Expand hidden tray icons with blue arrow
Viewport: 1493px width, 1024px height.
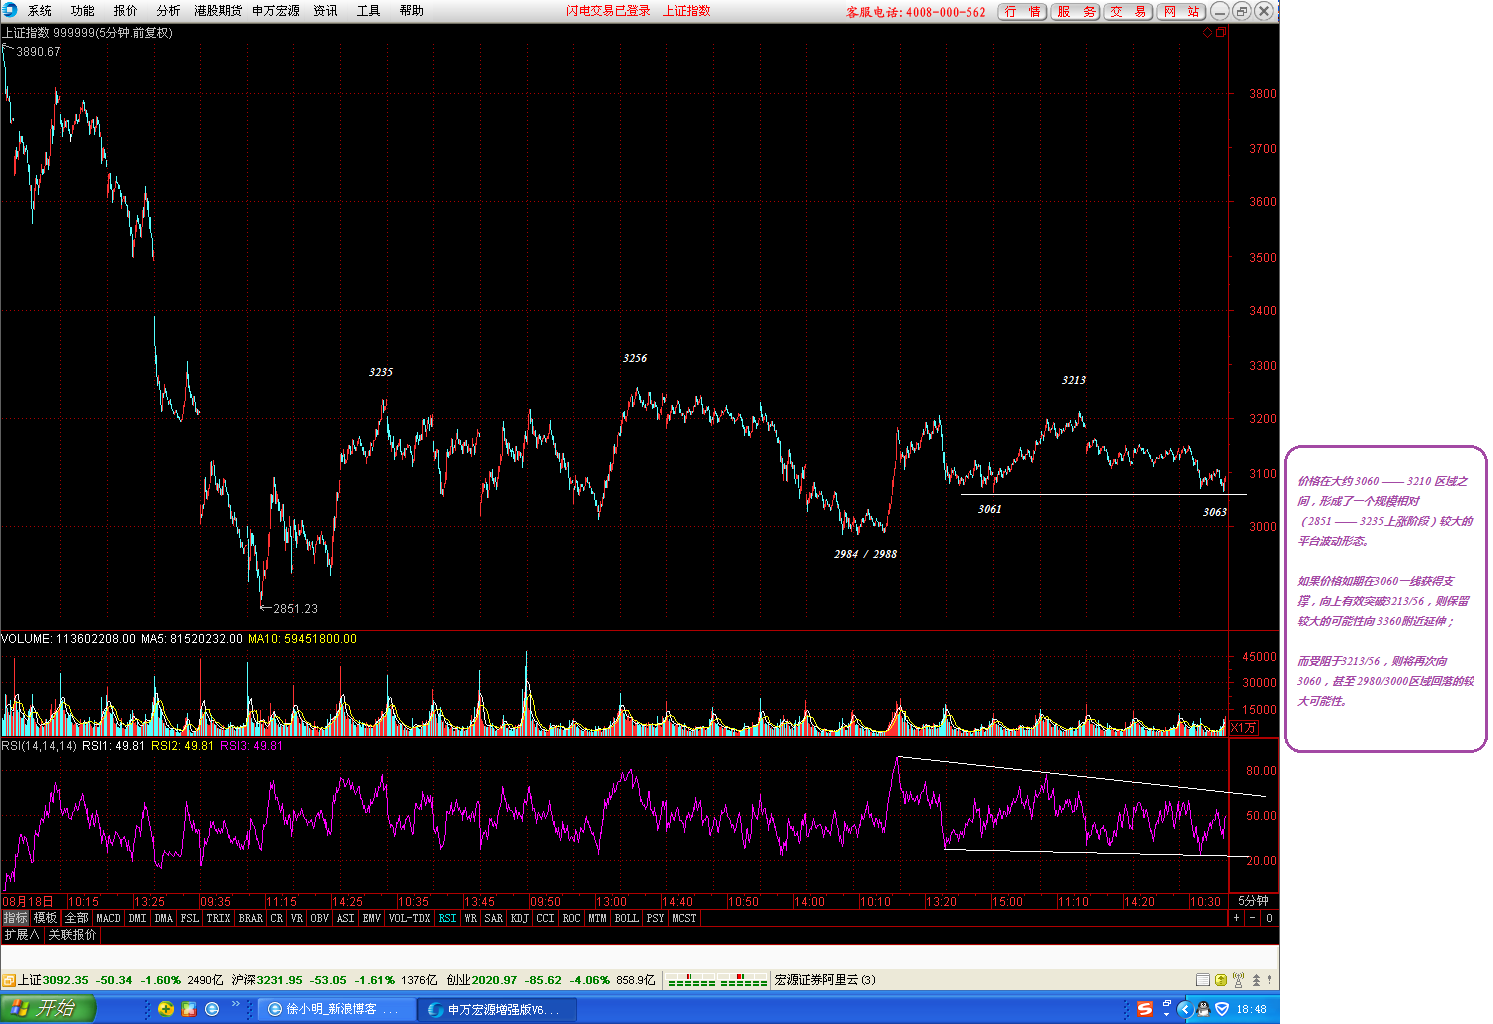click(1185, 1009)
